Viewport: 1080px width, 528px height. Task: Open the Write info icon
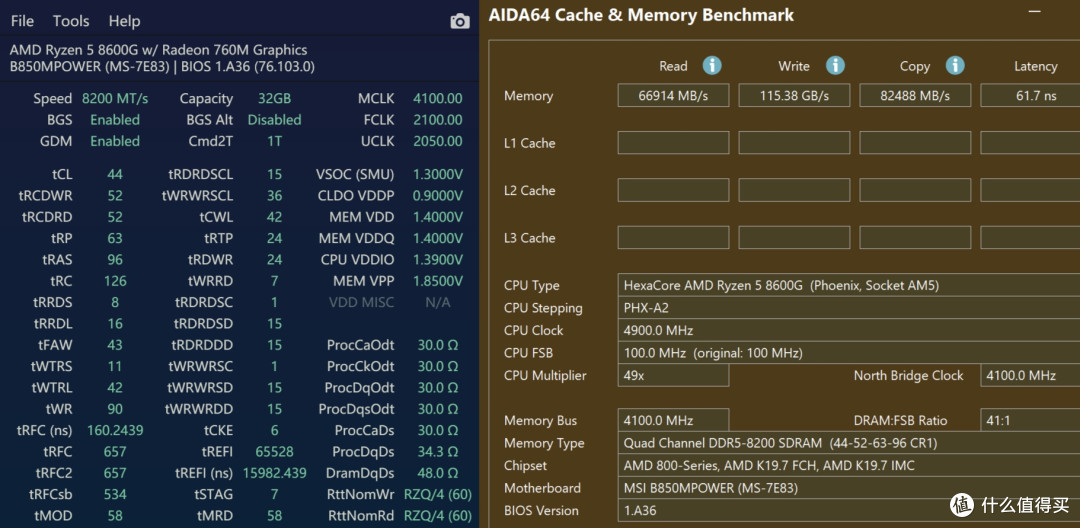tap(835, 65)
